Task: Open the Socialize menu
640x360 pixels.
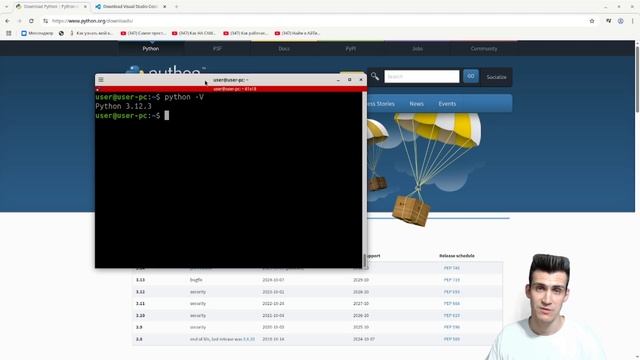Action: pyautogui.click(x=496, y=77)
